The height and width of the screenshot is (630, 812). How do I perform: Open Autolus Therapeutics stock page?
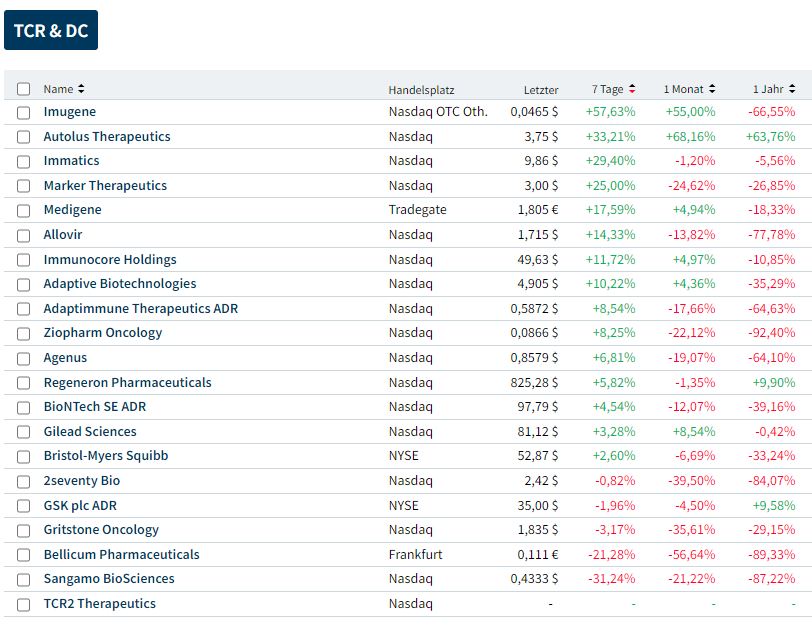[107, 136]
